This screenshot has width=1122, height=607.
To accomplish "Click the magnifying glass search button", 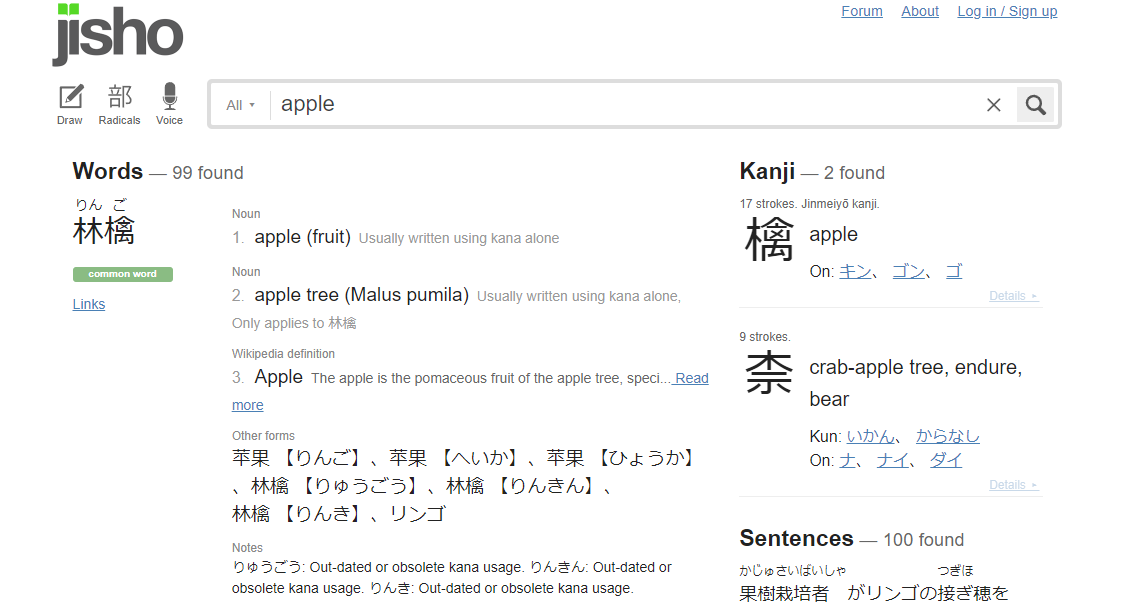I will click(x=1035, y=105).
